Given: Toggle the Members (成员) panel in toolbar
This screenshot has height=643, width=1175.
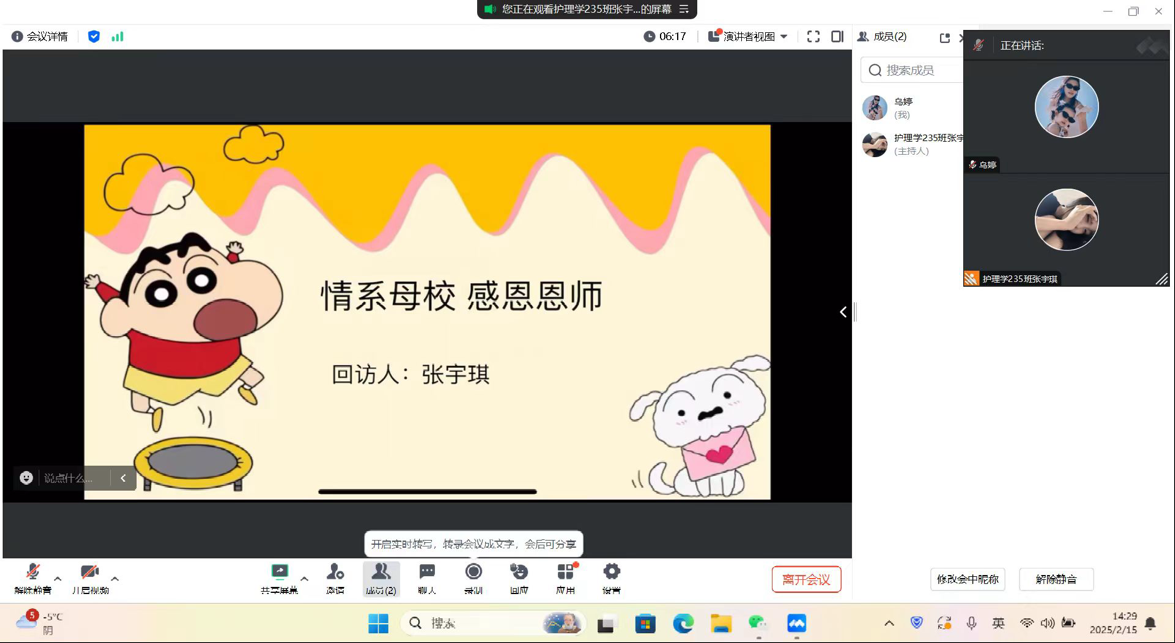Looking at the screenshot, I should (381, 577).
